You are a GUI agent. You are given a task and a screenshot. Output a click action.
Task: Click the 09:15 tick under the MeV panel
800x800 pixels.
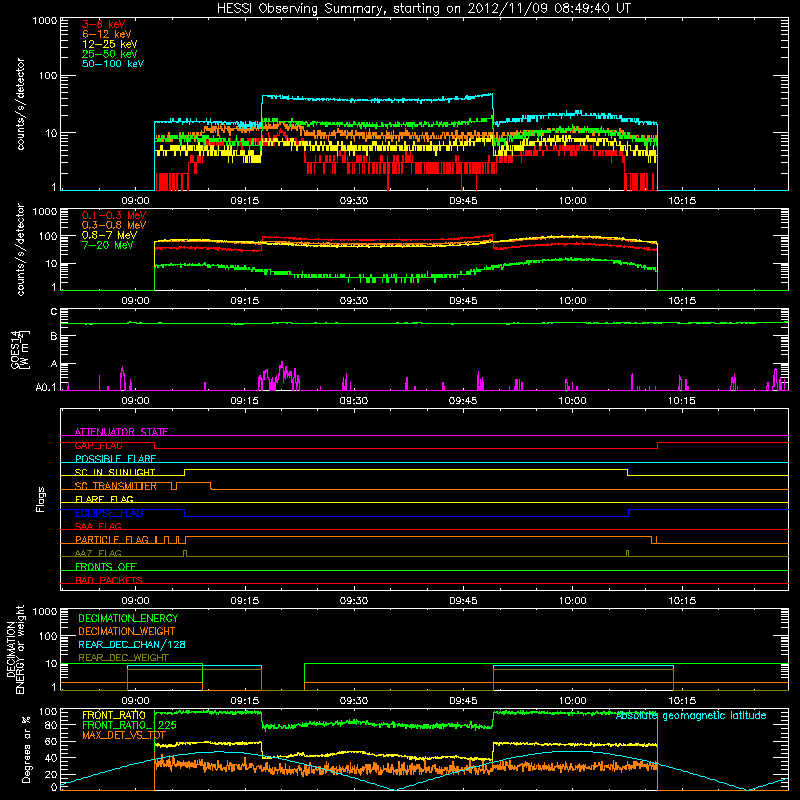(244, 301)
